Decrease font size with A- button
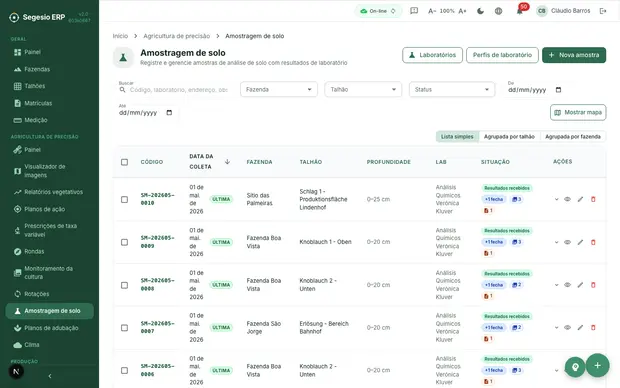 click(x=432, y=11)
